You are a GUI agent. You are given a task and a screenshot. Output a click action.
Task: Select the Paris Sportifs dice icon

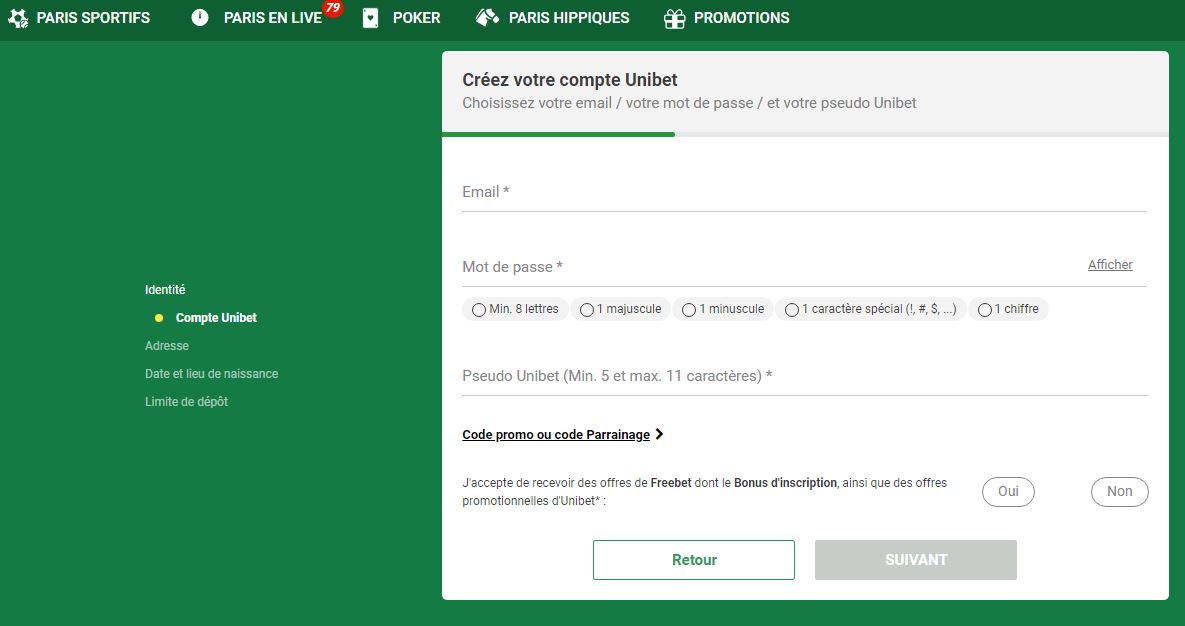coord(17,17)
